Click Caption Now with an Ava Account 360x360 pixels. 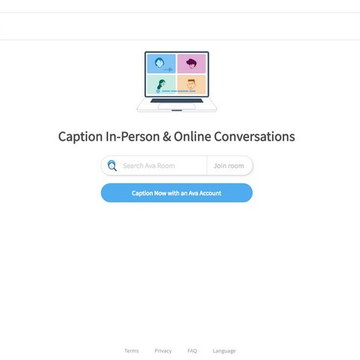coord(177,193)
